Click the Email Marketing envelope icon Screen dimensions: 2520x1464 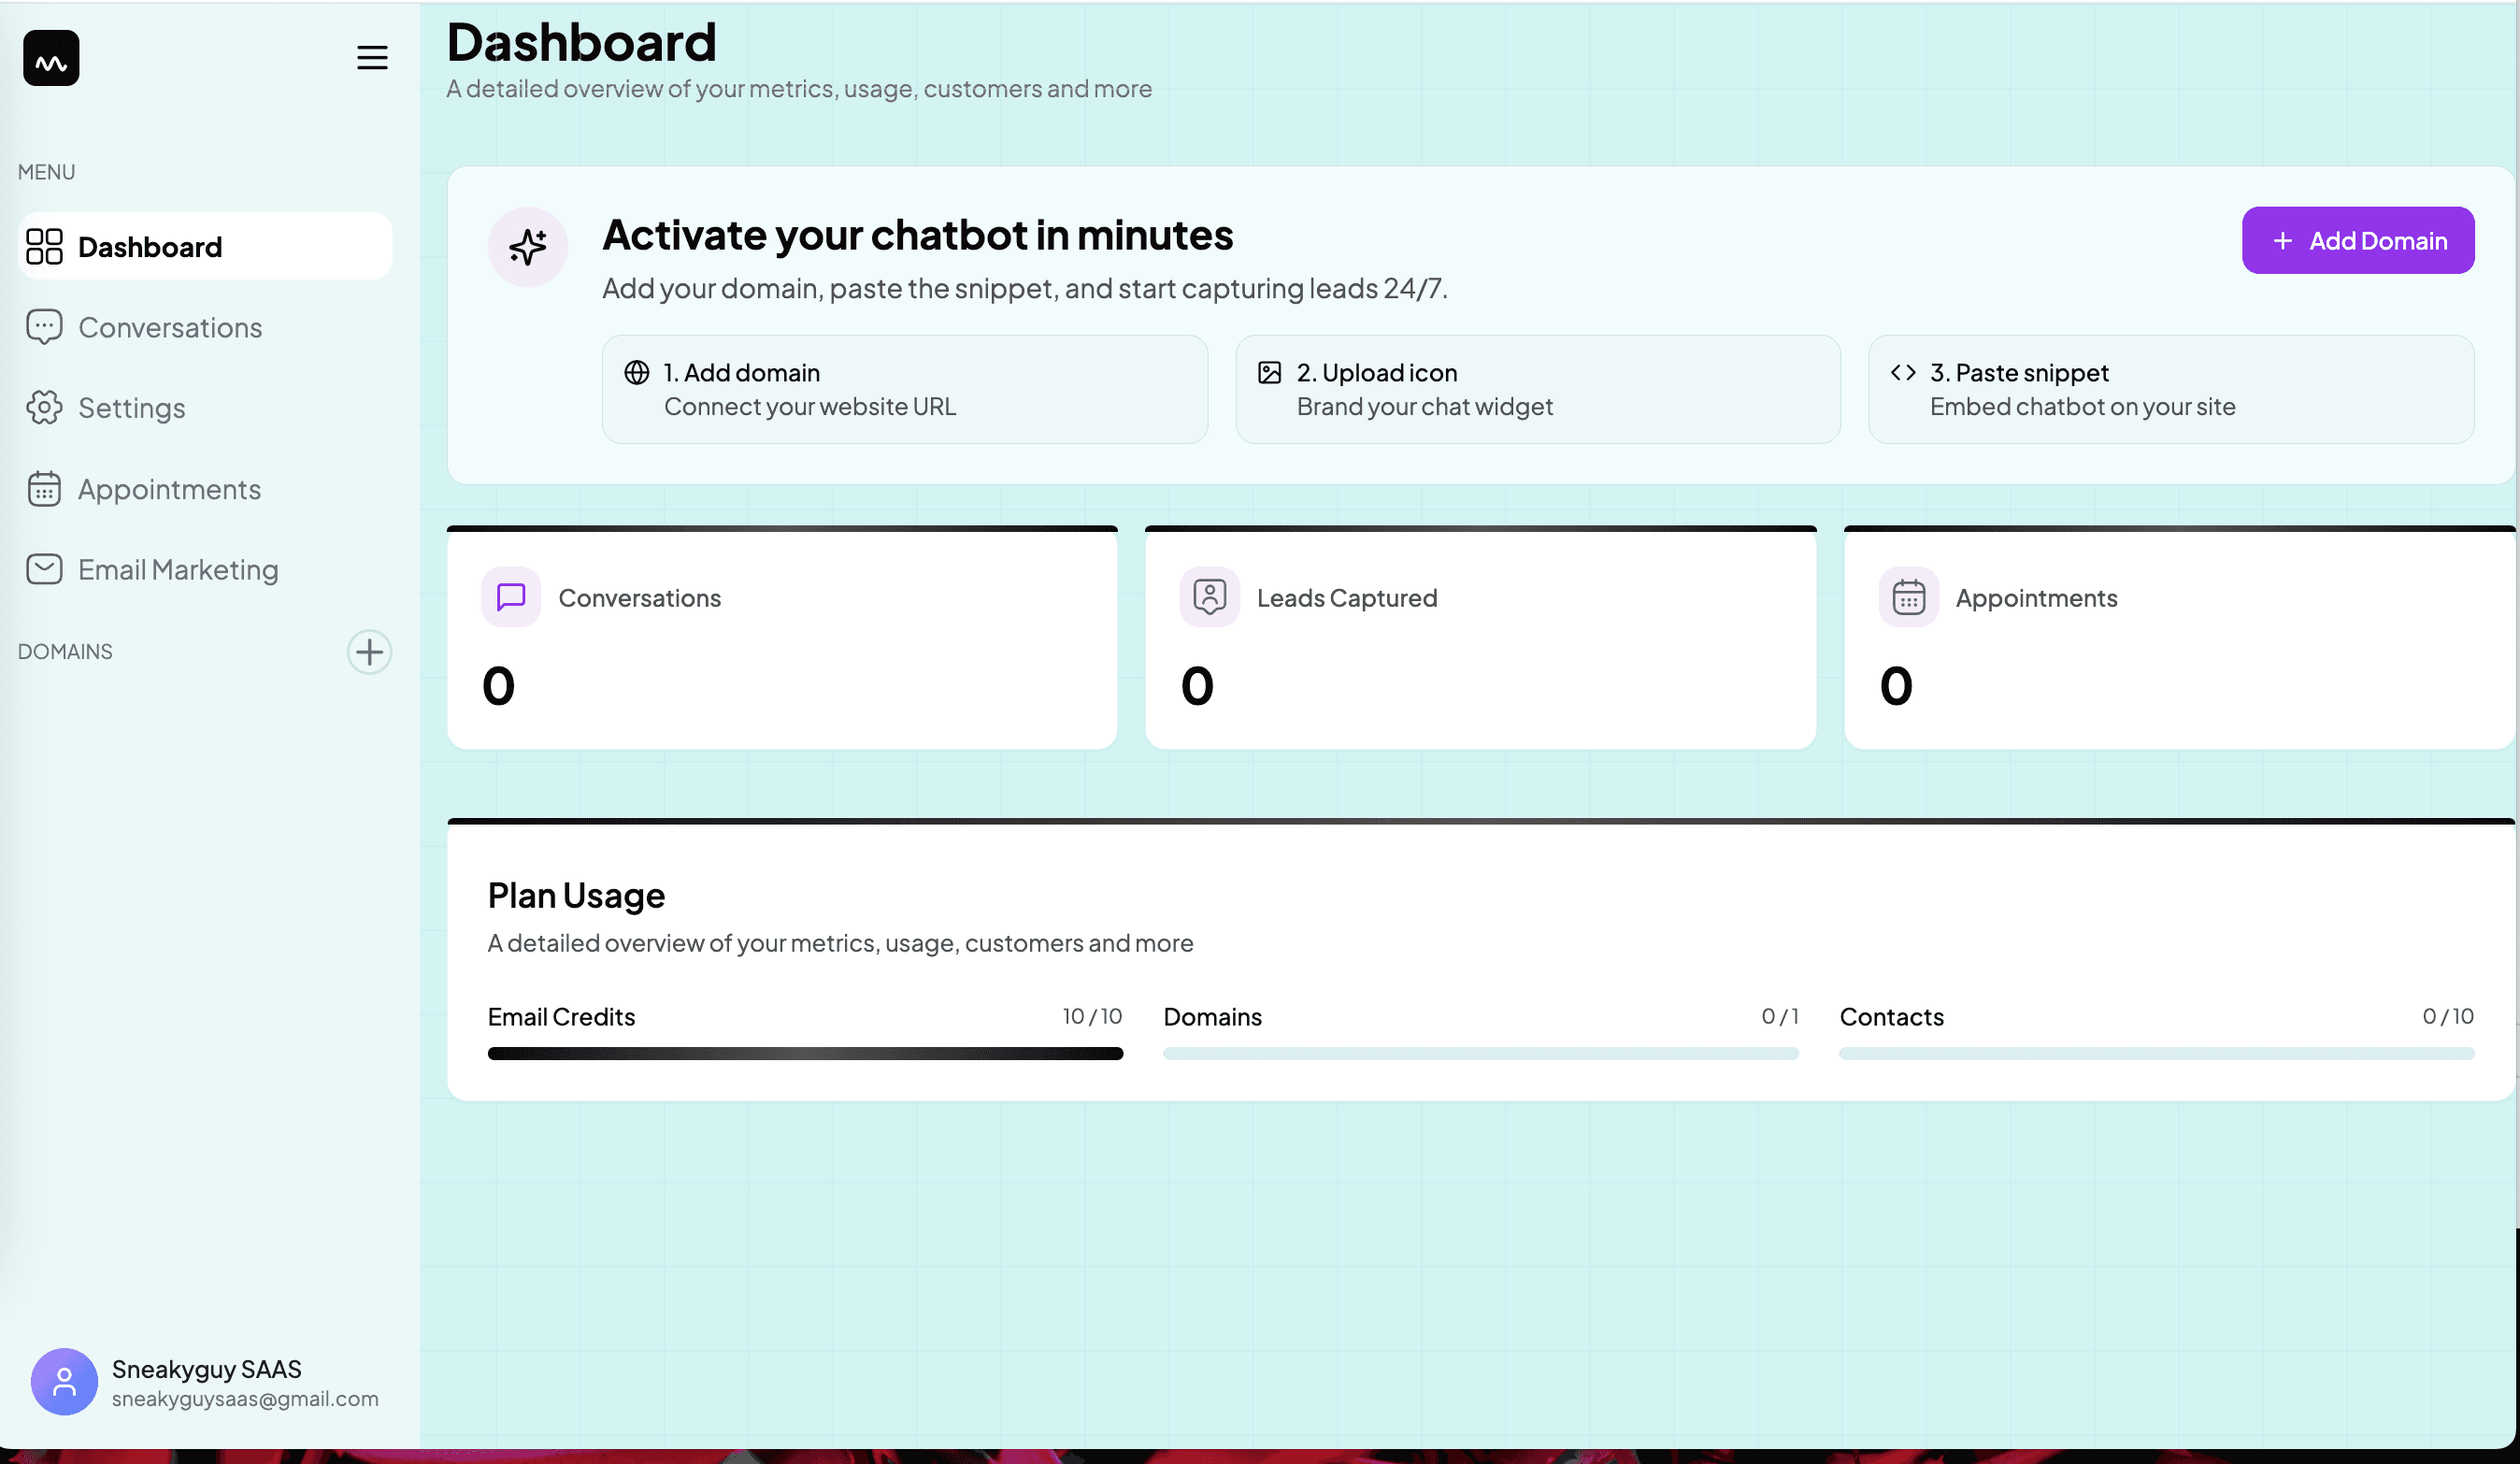(44, 569)
